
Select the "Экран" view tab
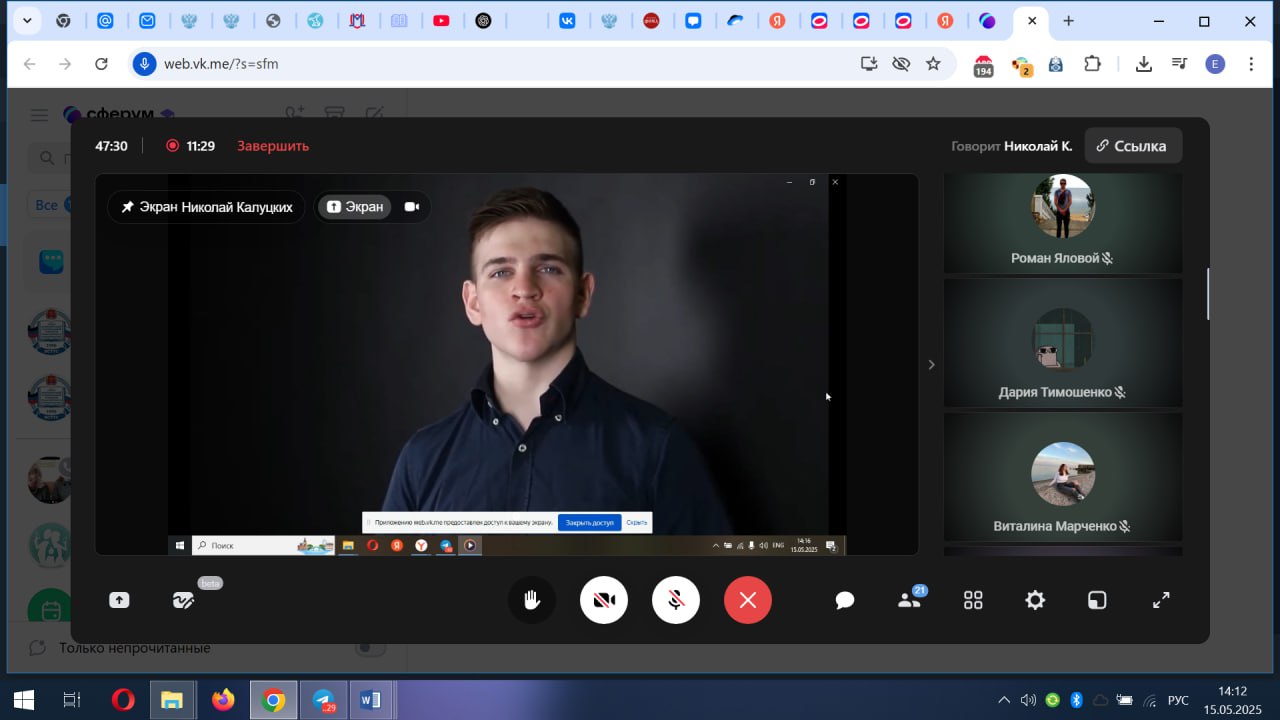(x=355, y=207)
